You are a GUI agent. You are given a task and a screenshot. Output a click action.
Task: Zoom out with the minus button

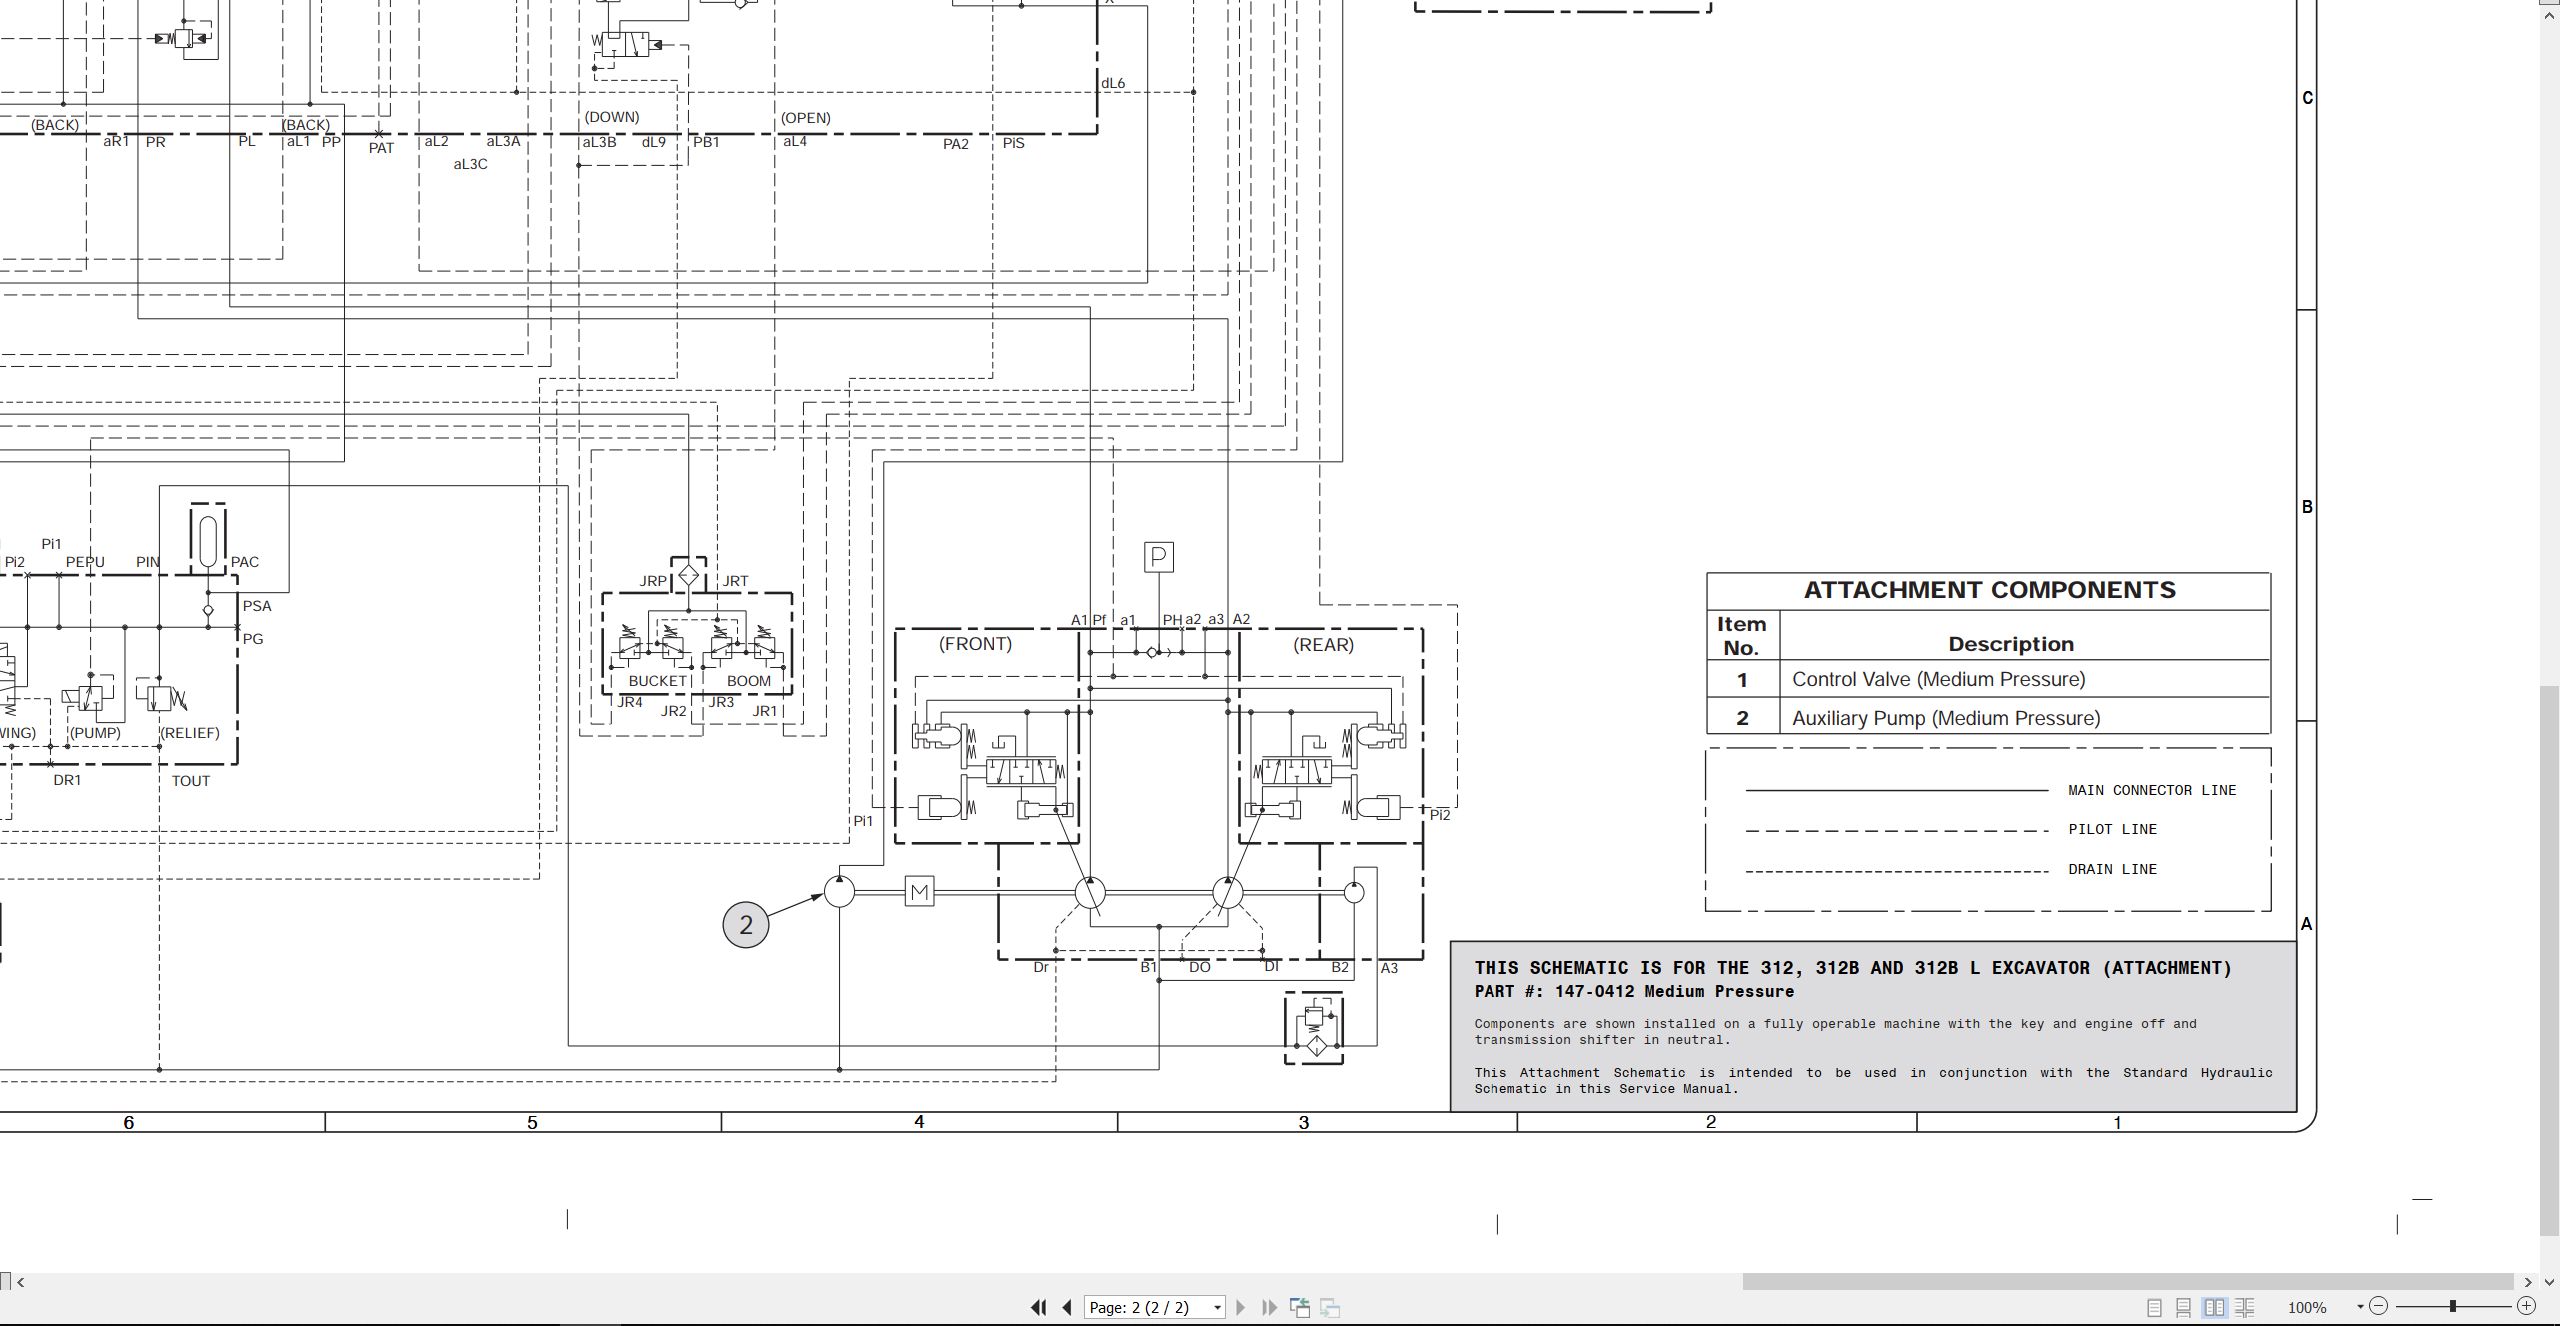click(x=2379, y=1306)
